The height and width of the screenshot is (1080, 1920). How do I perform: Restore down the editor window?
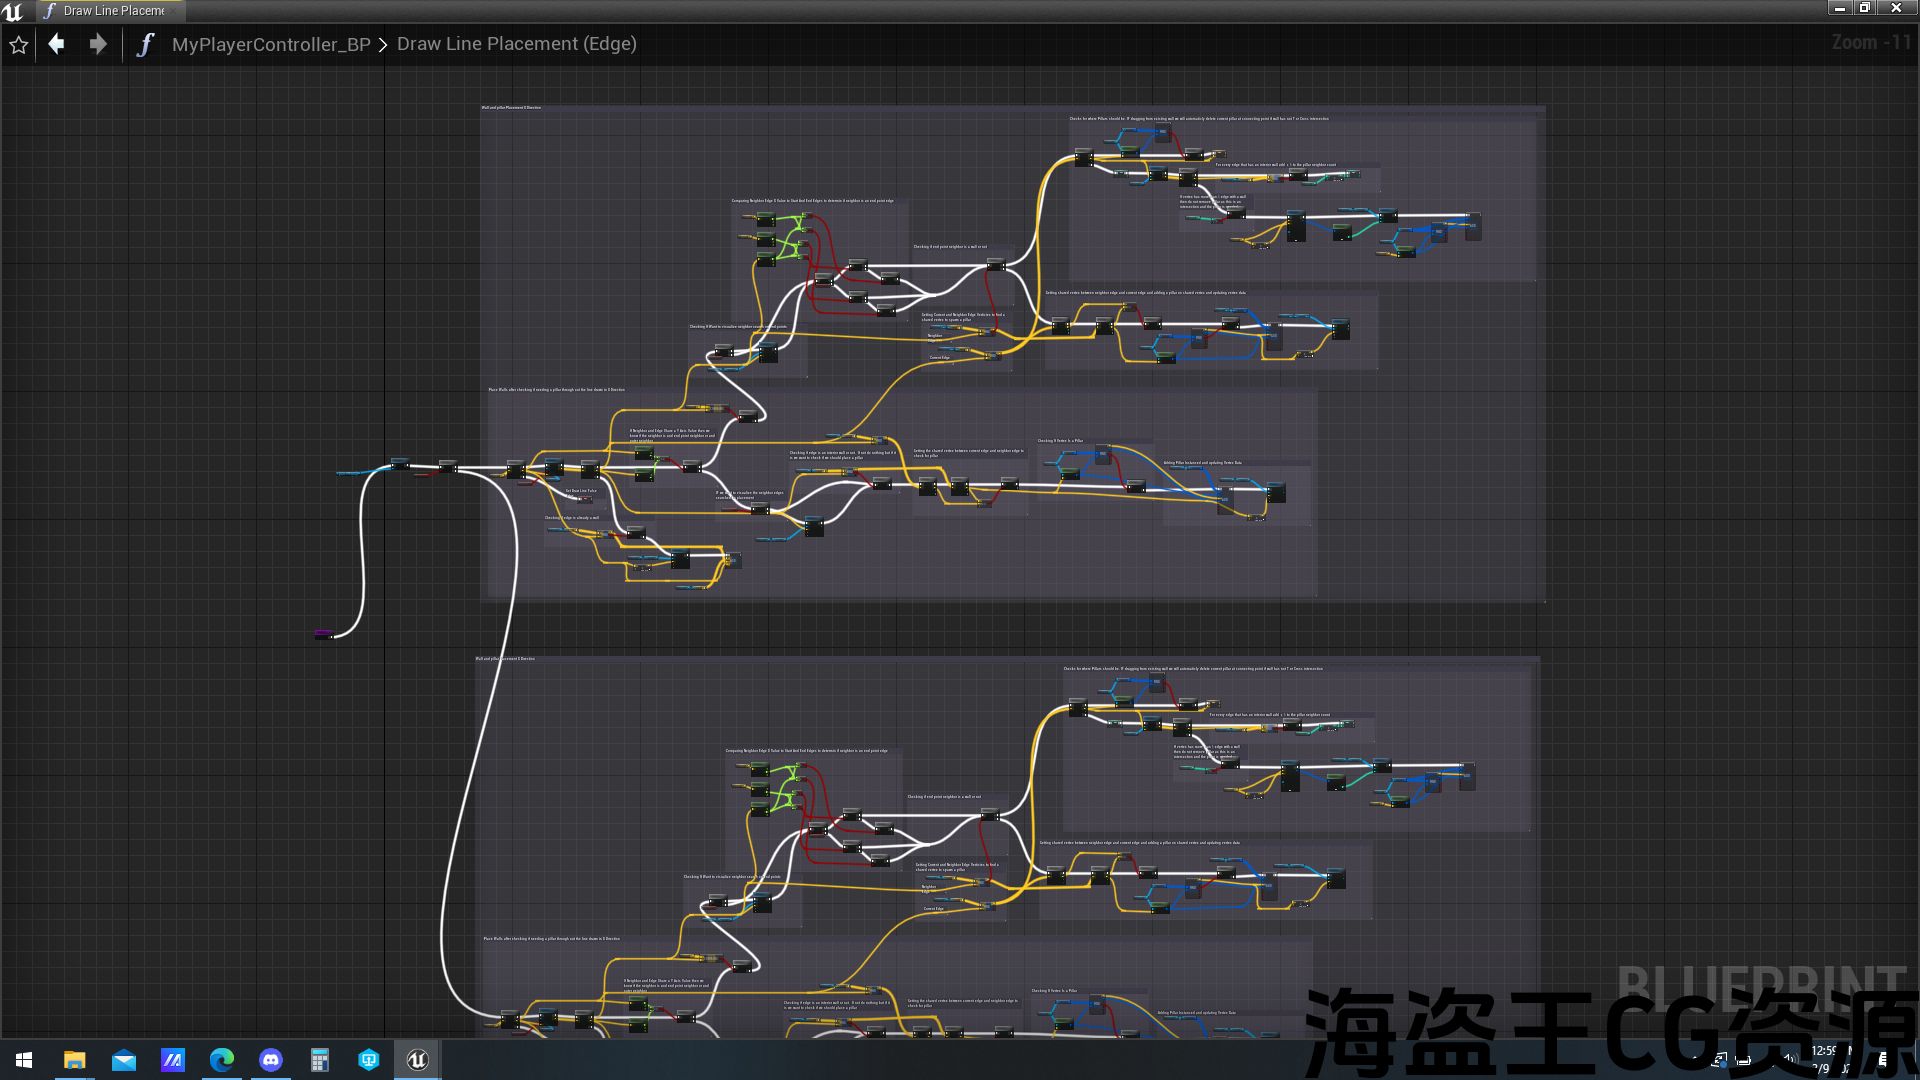click(x=1865, y=8)
